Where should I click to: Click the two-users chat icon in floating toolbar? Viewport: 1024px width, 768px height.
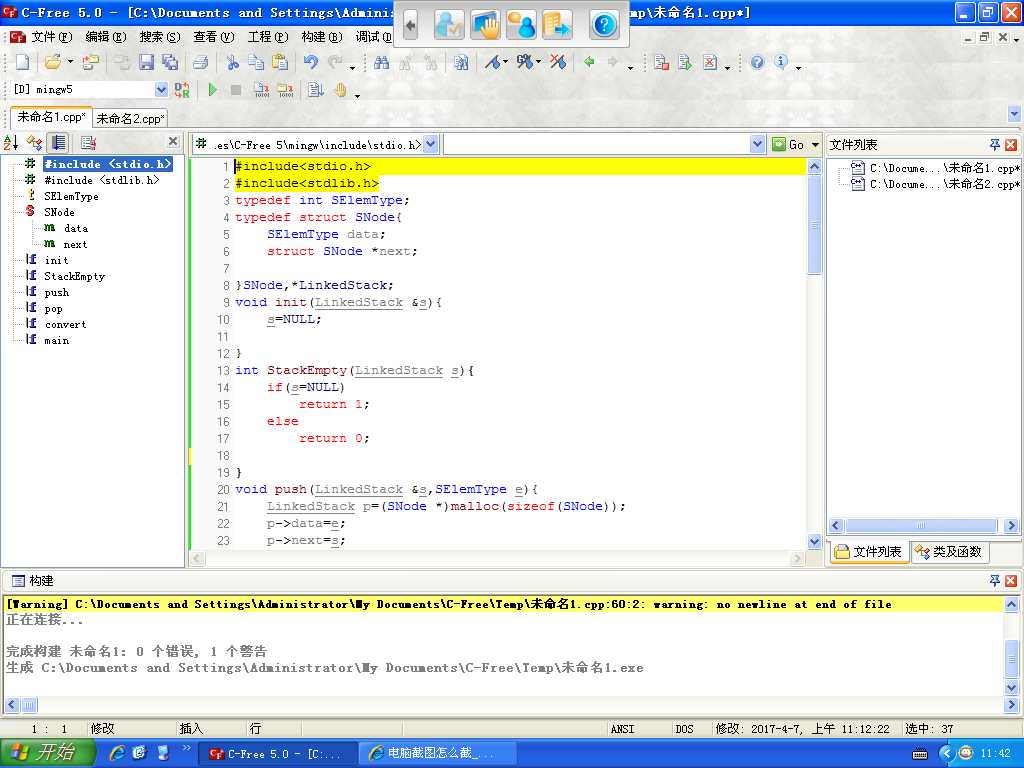pos(520,25)
